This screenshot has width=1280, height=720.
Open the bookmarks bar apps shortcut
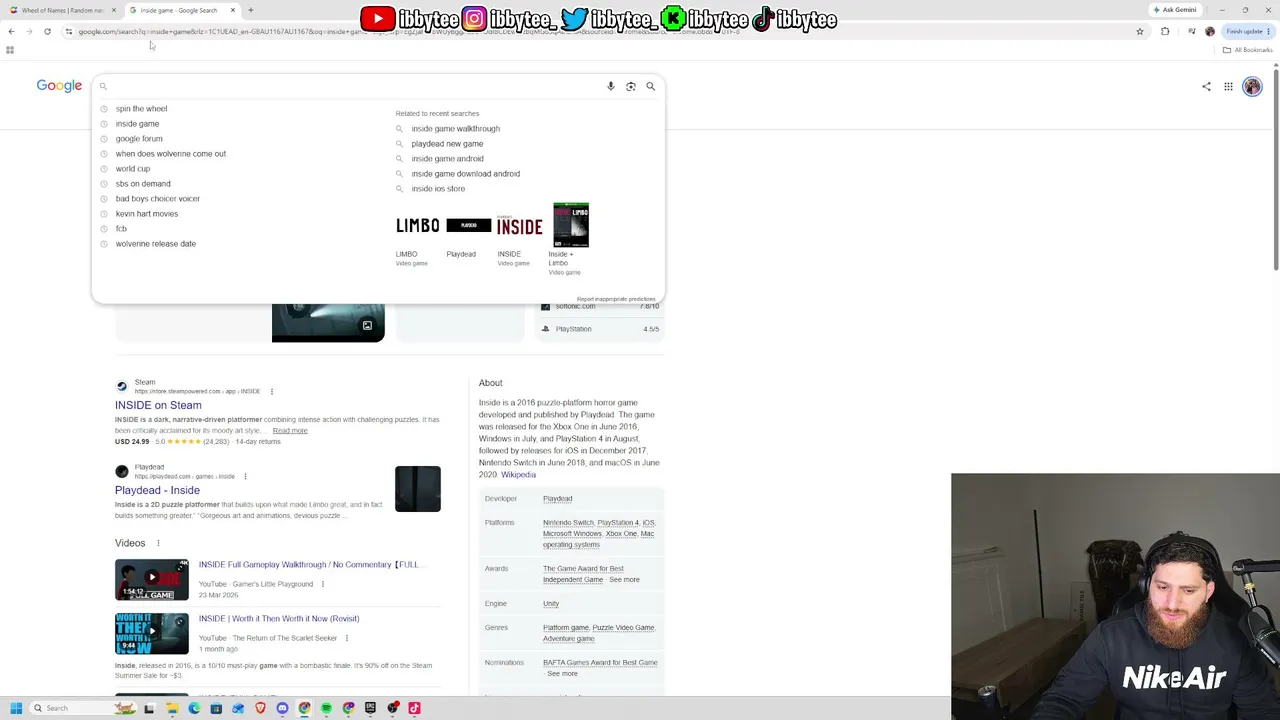[x=10, y=50]
